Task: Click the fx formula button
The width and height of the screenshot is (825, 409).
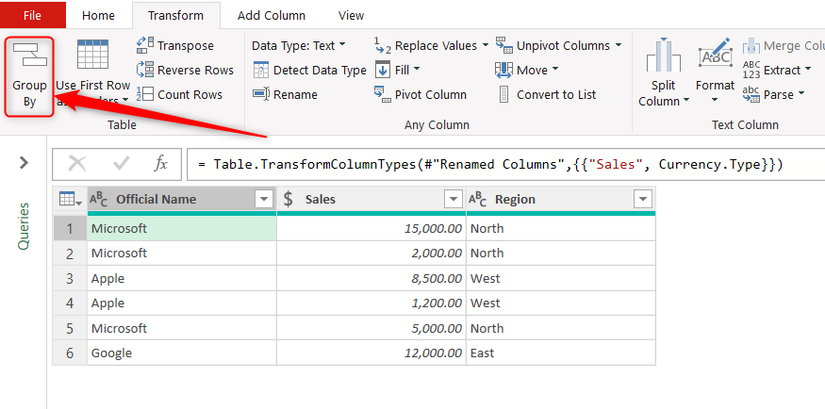Action: [160, 164]
